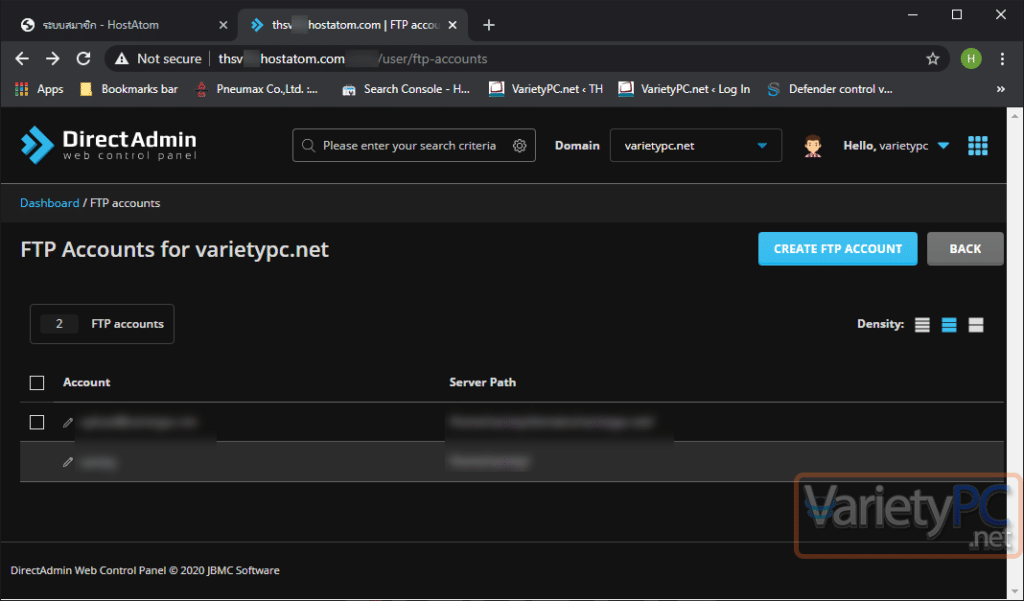The width and height of the screenshot is (1024, 601).
Task: Open search settings gear icon
Action: (x=519, y=146)
